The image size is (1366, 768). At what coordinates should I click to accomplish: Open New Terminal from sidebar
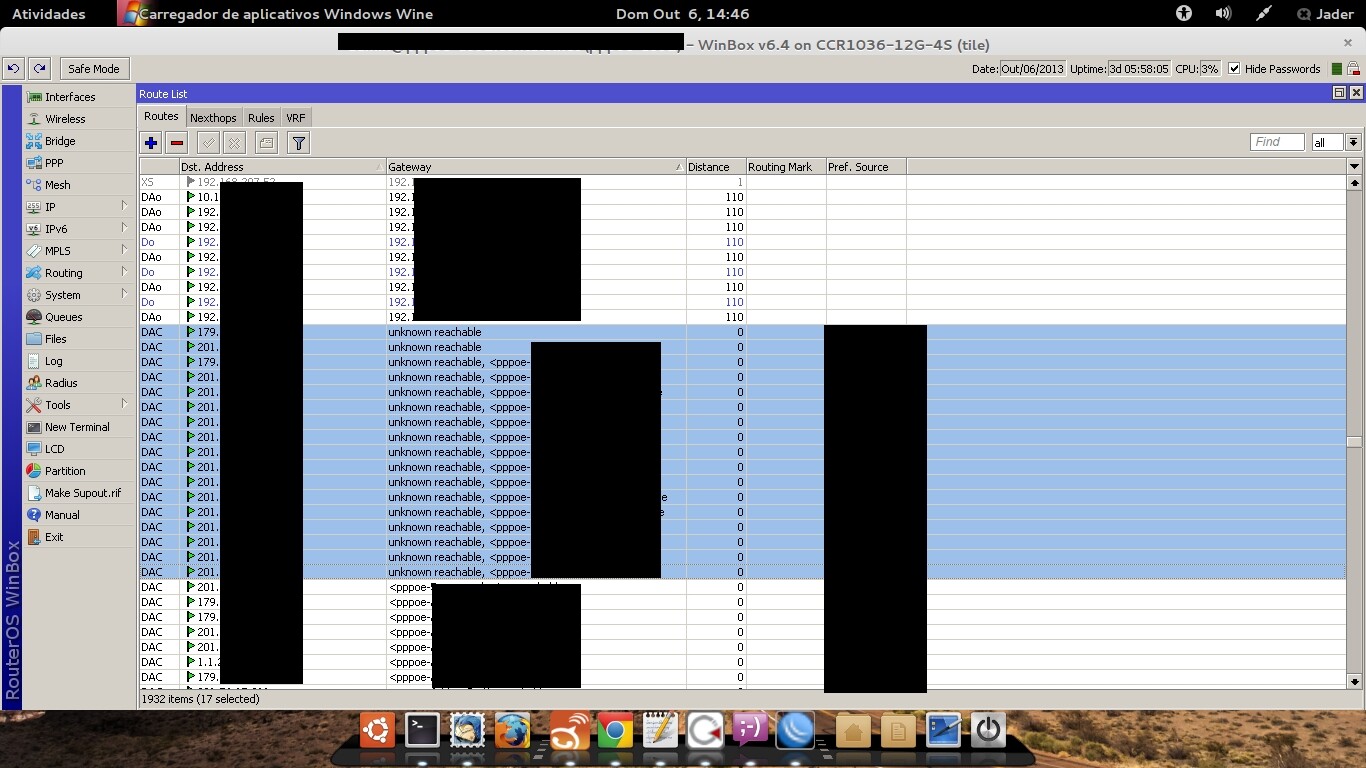click(77, 427)
